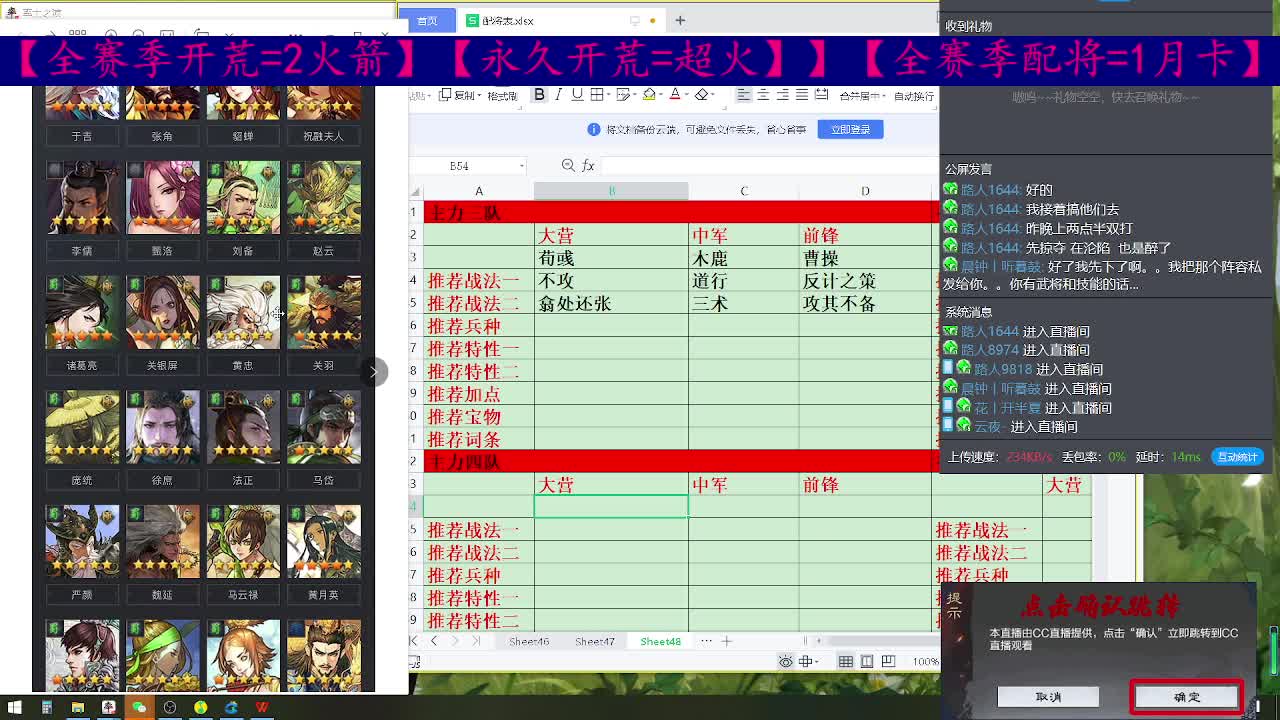The width and height of the screenshot is (1280, 720).
Task: Click the cell borders icon
Action: point(596,95)
